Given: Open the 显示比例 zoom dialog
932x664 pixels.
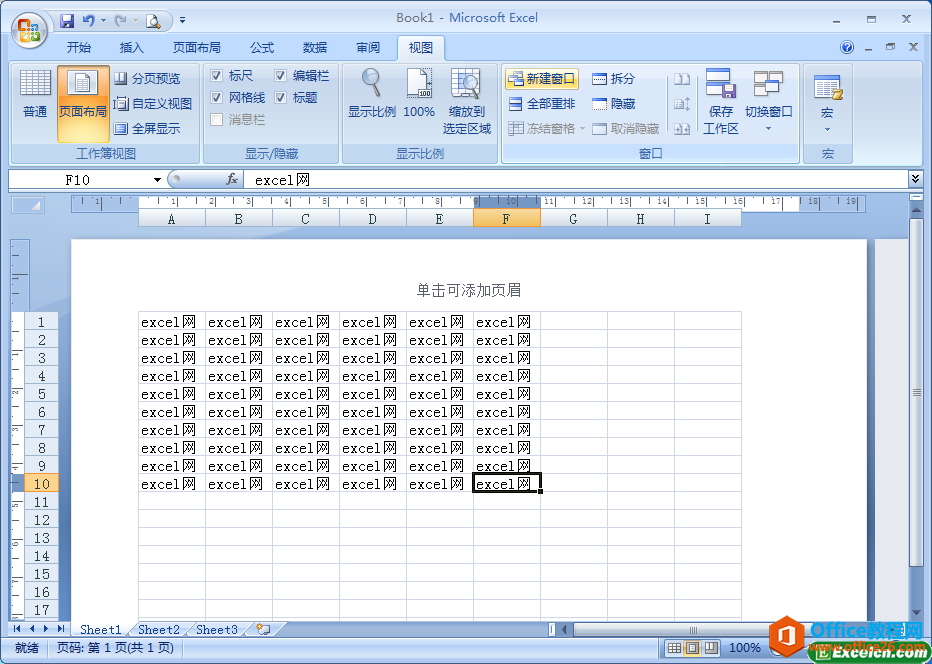Looking at the screenshot, I should [x=370, y=95].
